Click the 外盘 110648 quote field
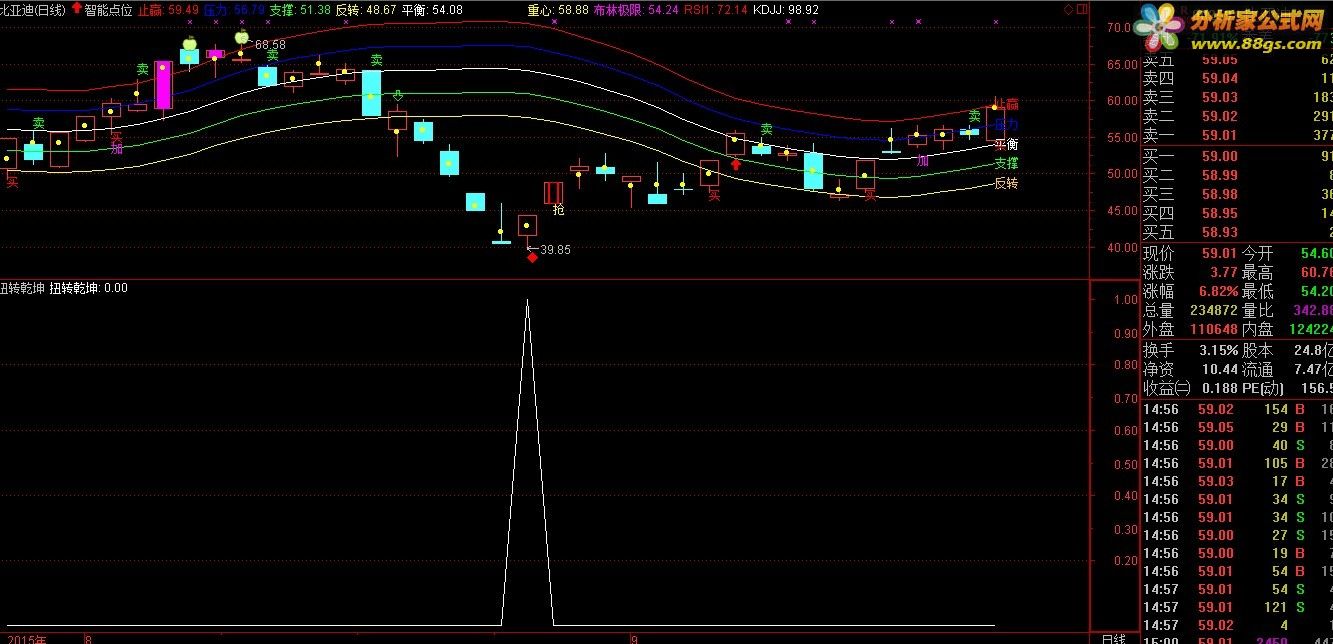1333x644 pixels. pos(1190,329)
